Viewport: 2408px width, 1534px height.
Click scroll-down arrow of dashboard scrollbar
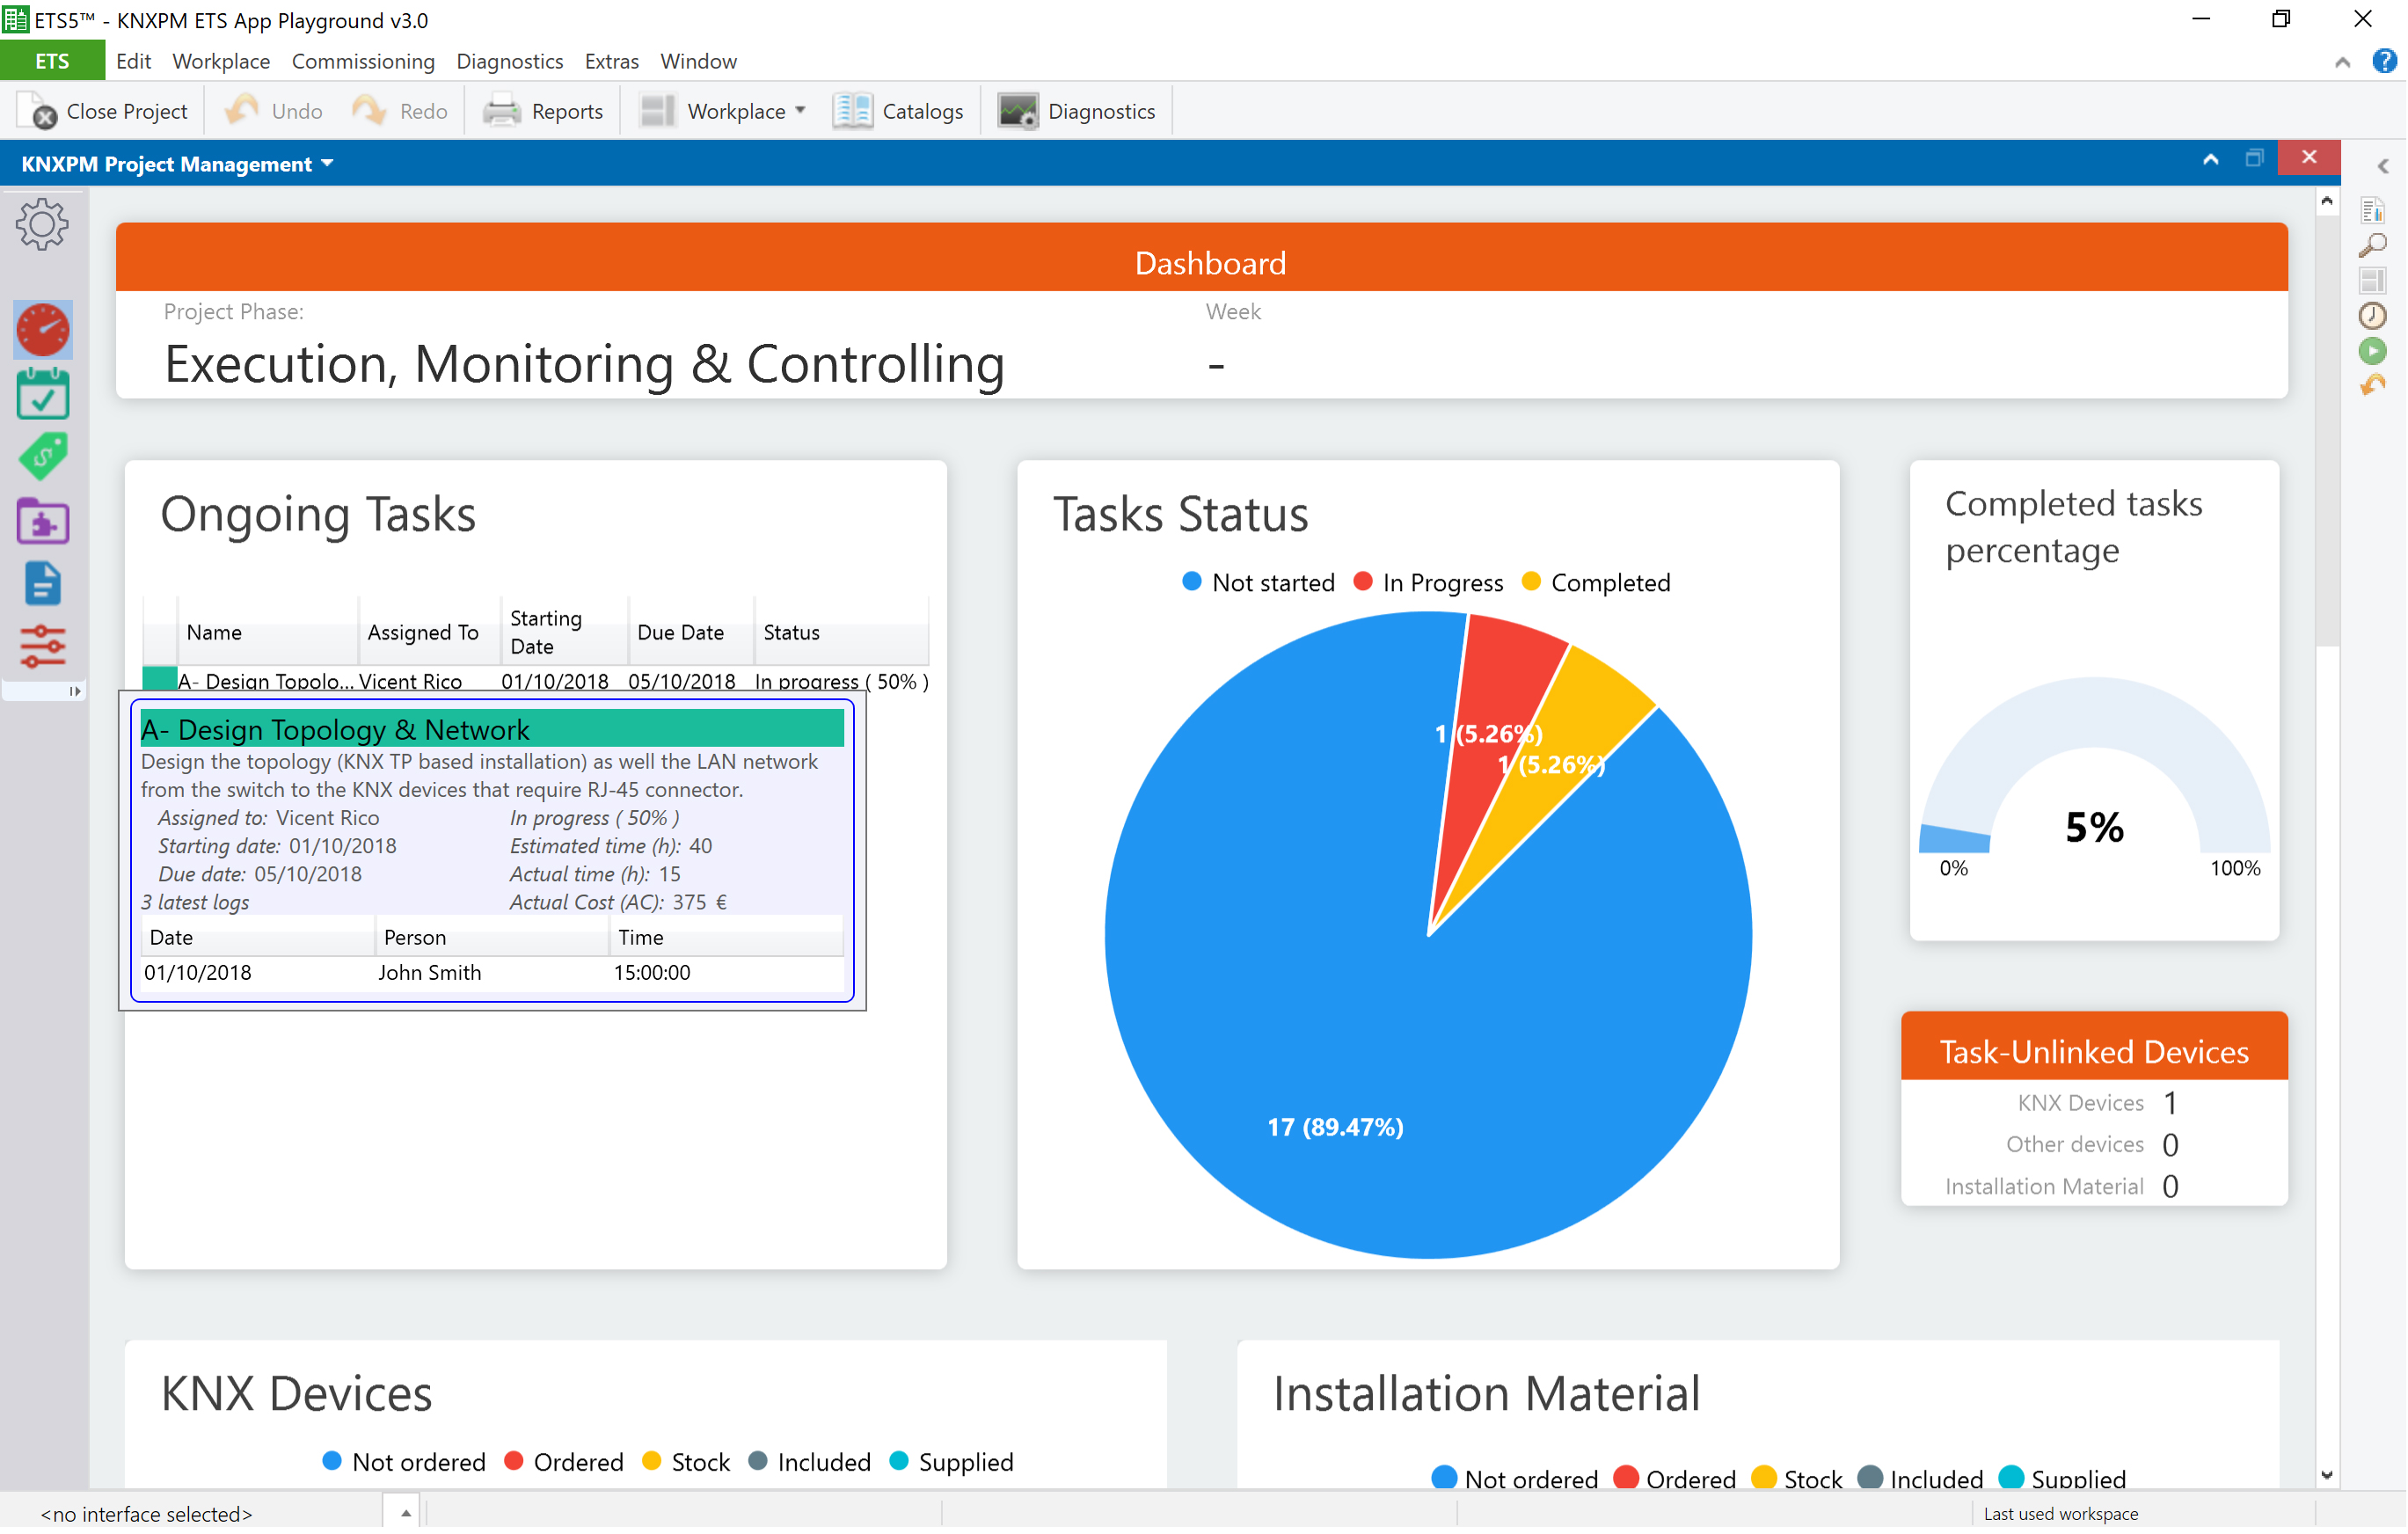tap(2328, 1477)
